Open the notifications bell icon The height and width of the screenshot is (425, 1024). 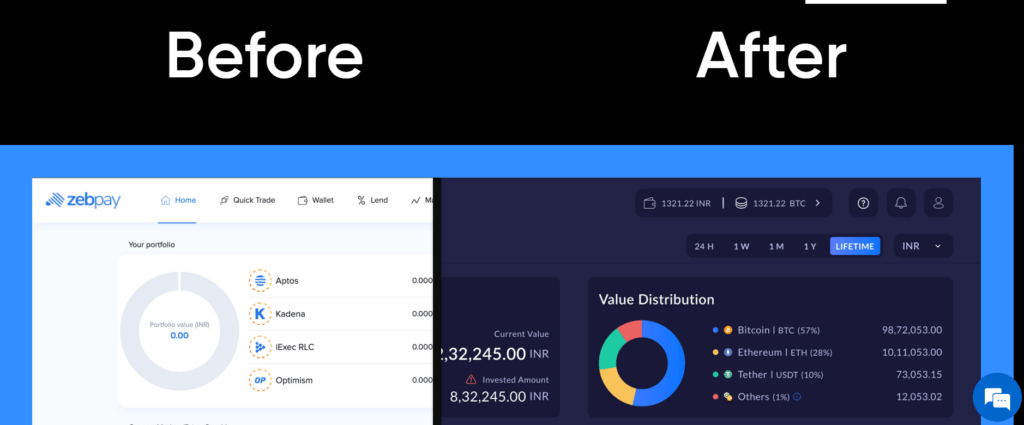click(901, 203)
